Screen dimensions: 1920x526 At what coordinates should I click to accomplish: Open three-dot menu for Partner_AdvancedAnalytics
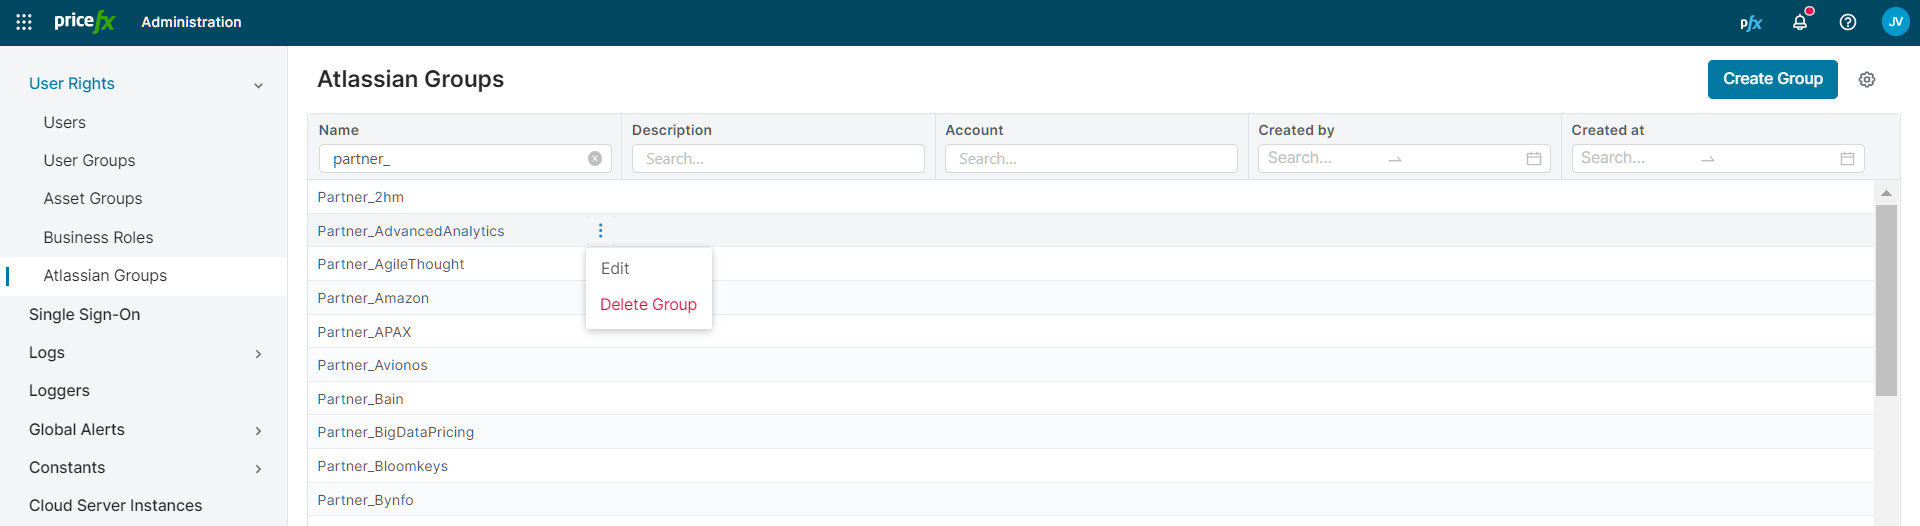tap(600, 231)
